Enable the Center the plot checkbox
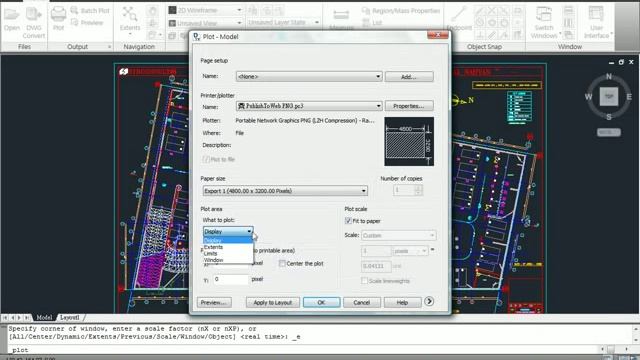 (x=282, y=264)
